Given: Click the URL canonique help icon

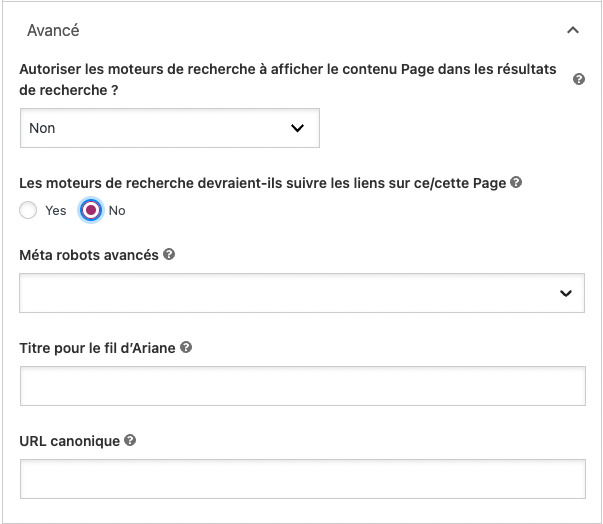Looking at the screenshot, I should pyautogui.click(x=130, y=440).
